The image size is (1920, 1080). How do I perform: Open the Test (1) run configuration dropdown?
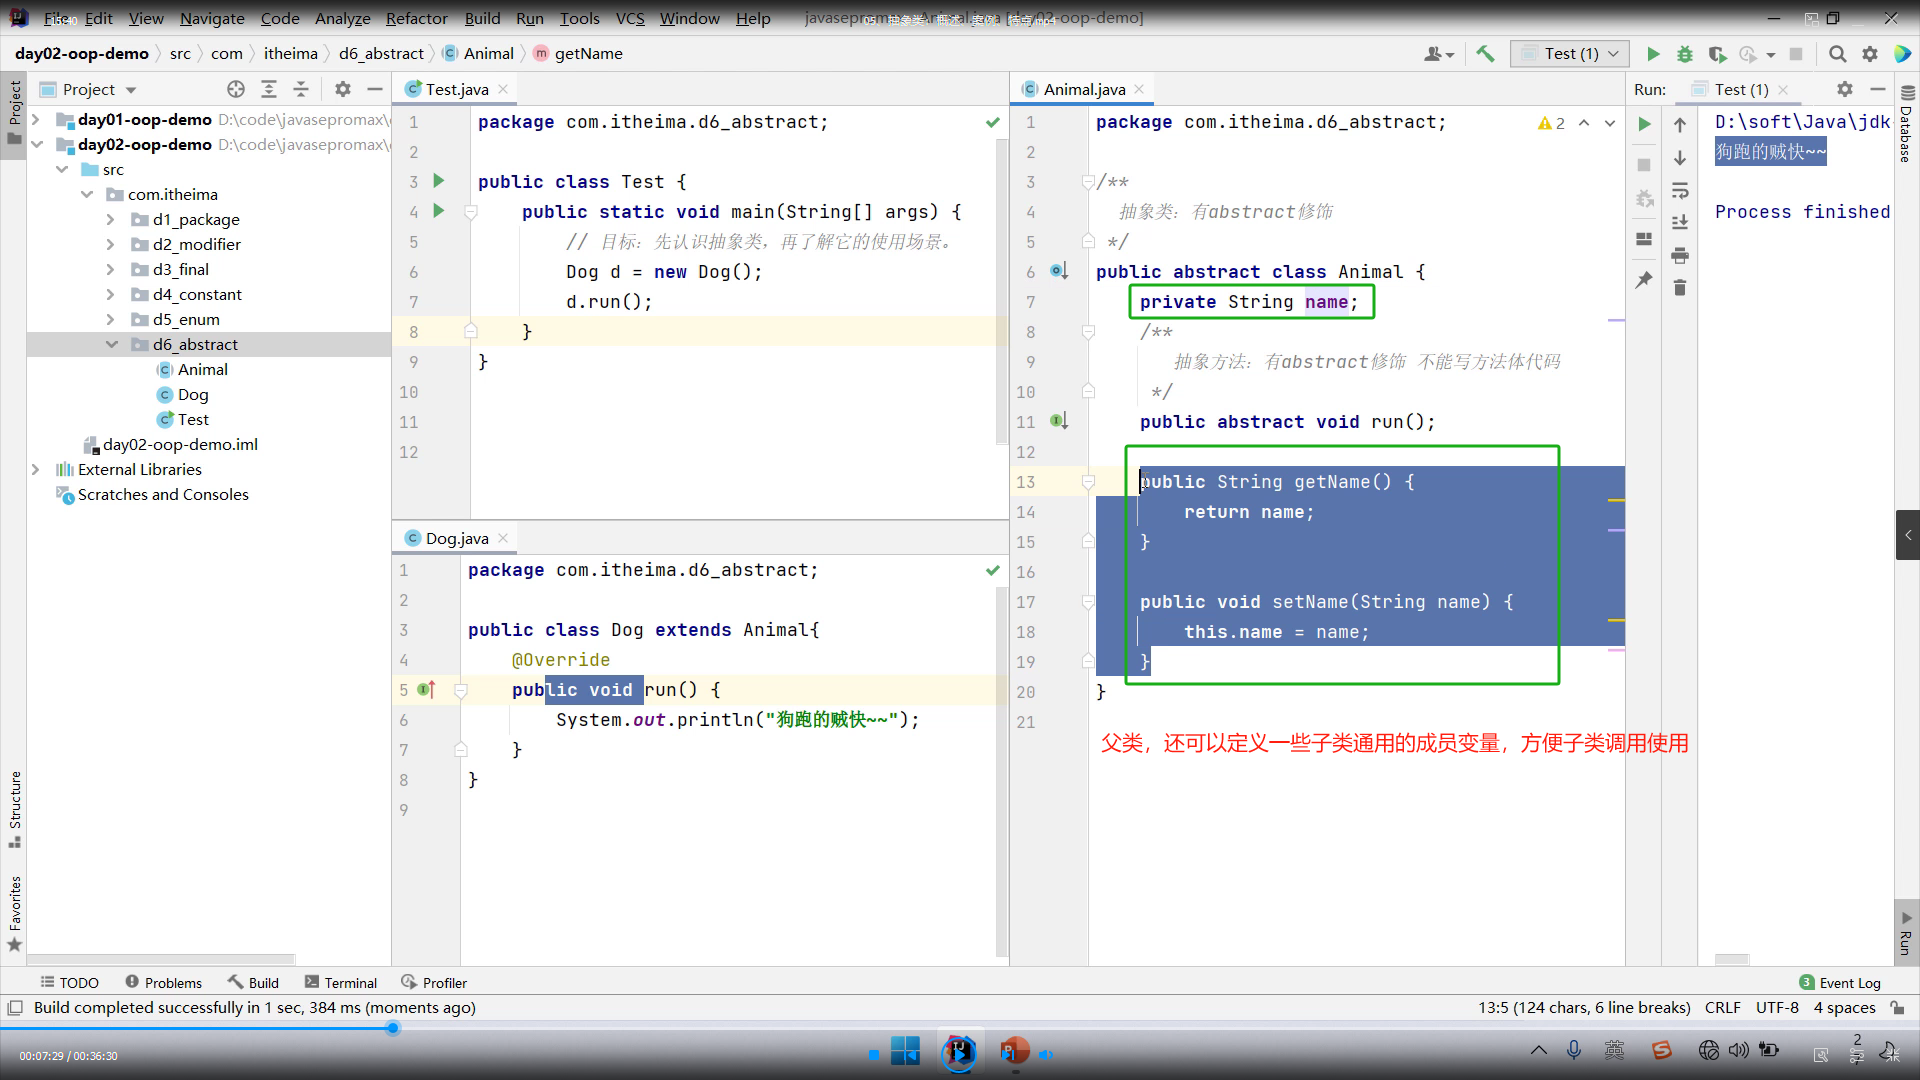[x=1570, y=54]
